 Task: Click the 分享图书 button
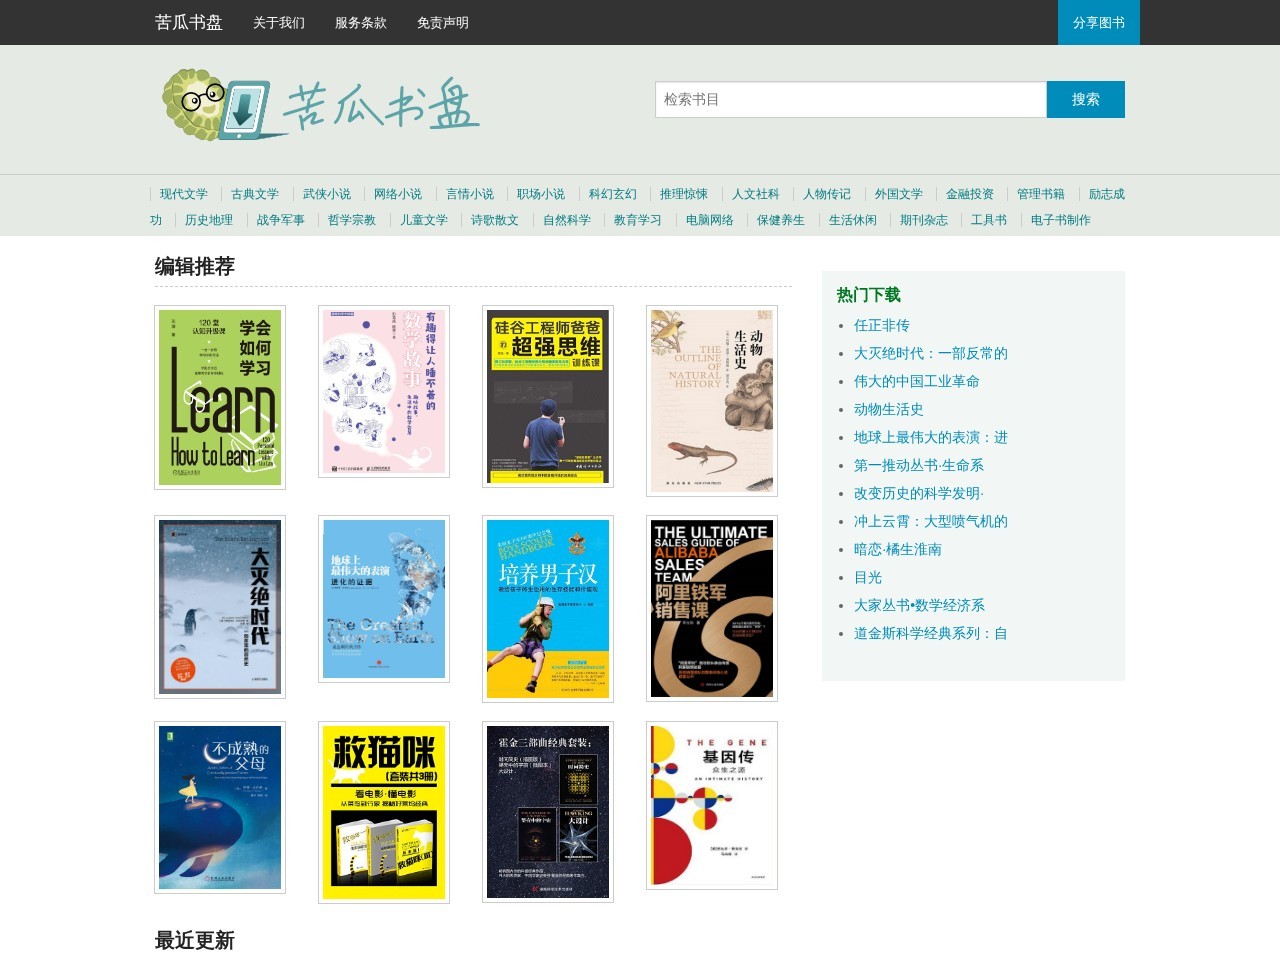1098,22
